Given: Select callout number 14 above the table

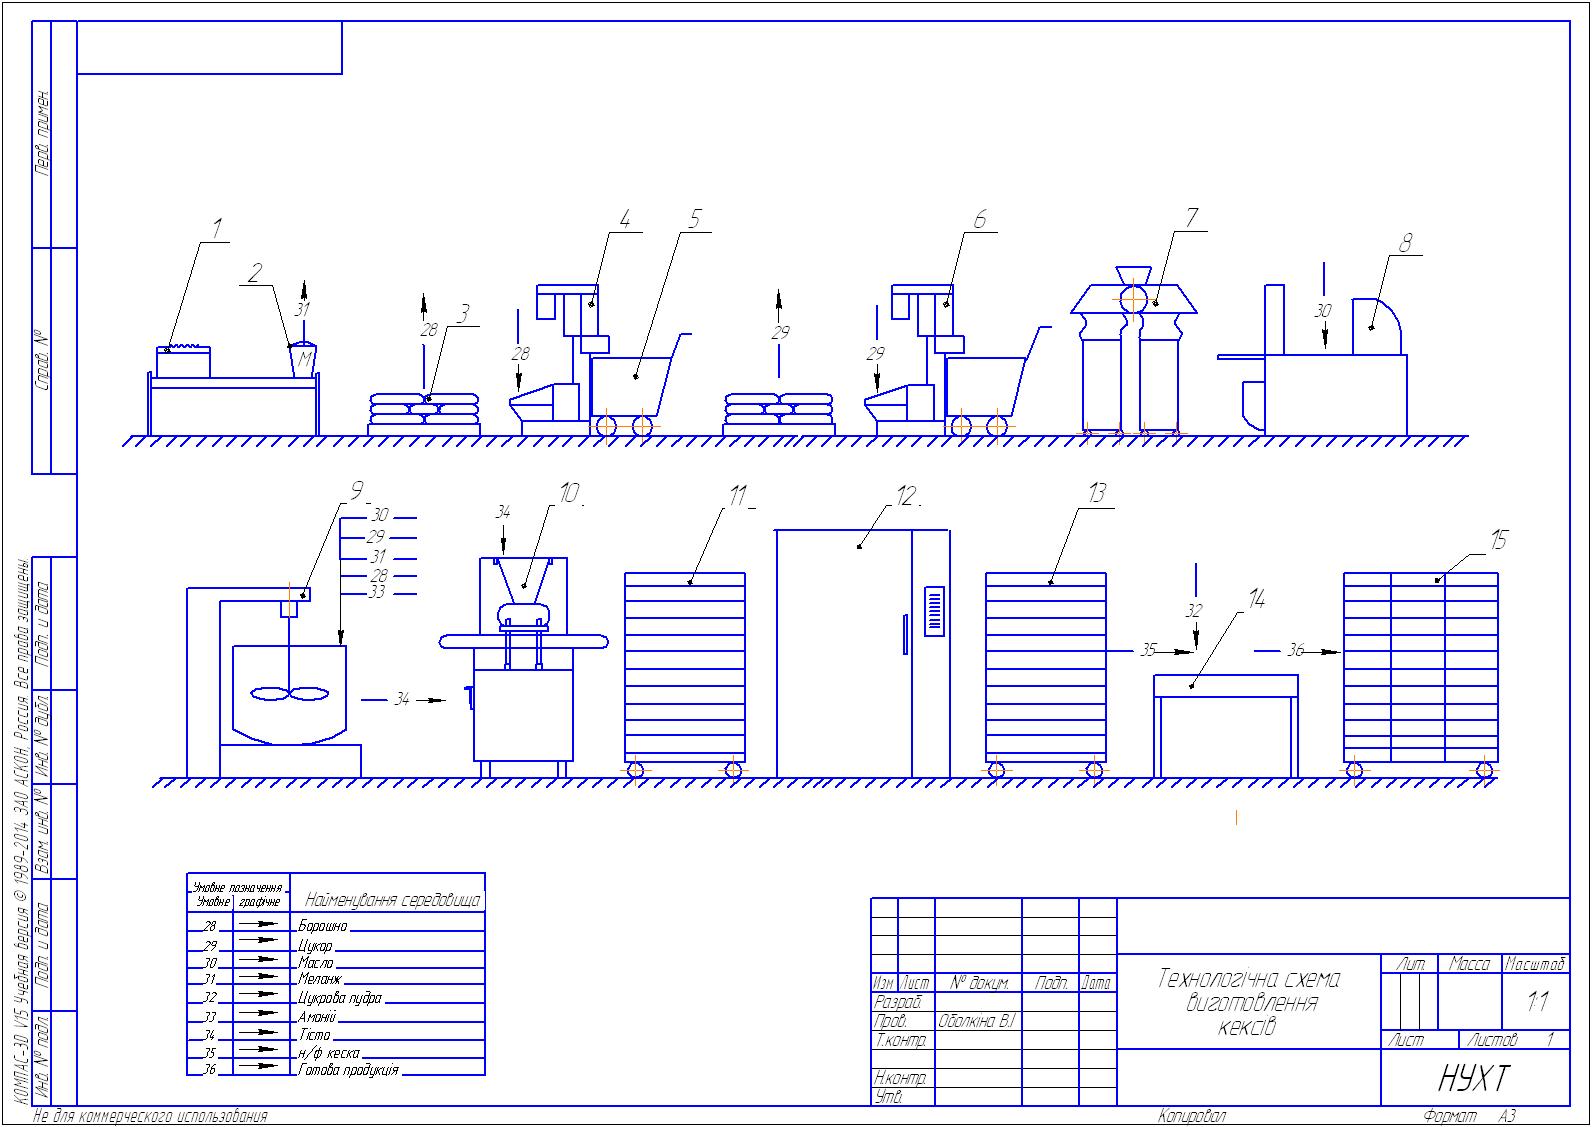Looking at the screenshot, I should coord(1256,598).
